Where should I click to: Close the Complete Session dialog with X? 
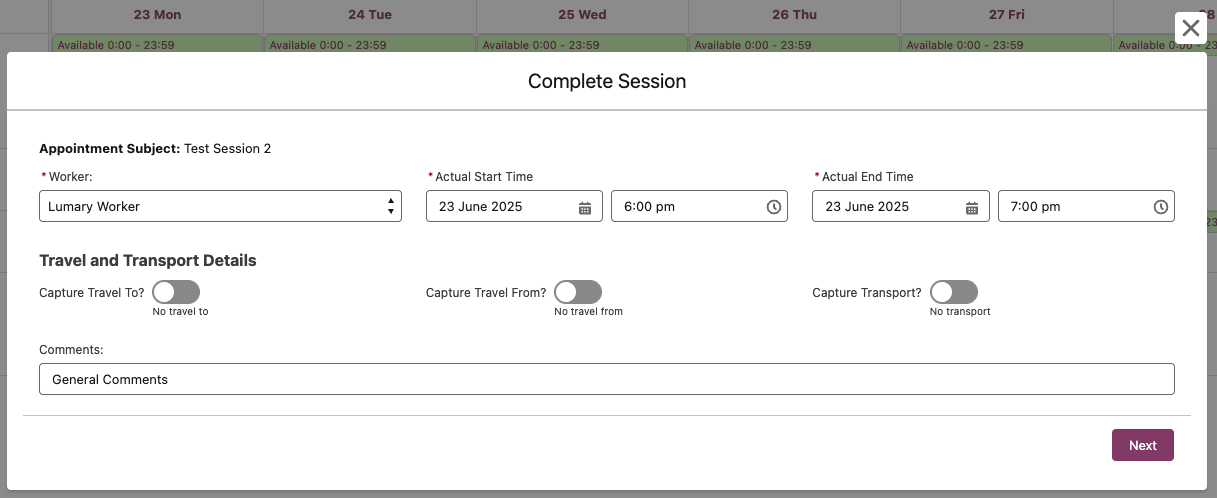(1190, 28)
